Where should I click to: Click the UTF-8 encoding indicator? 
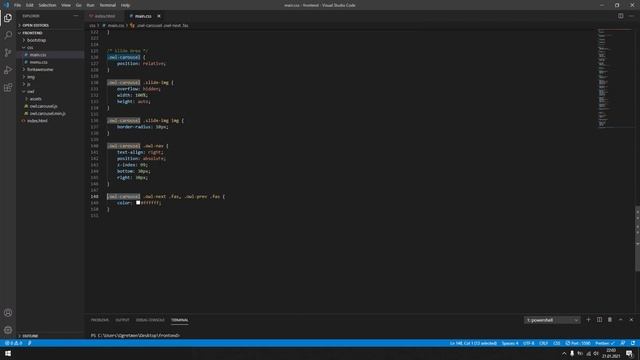[x=528, y=343]
